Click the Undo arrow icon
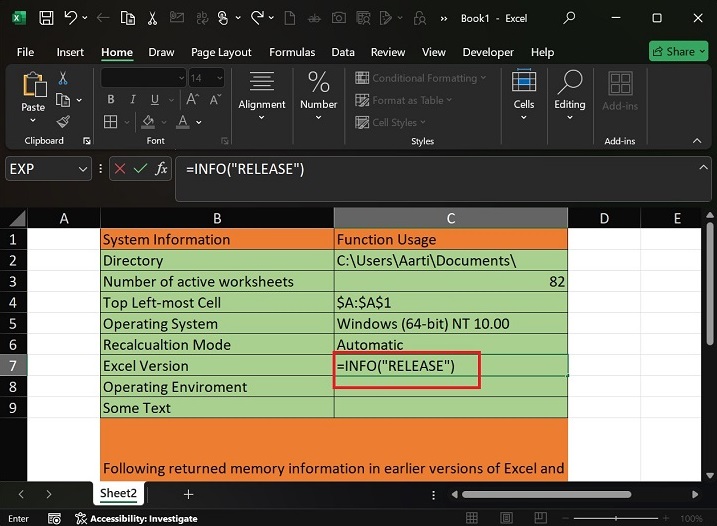The image size is (717, 526). 71,18
